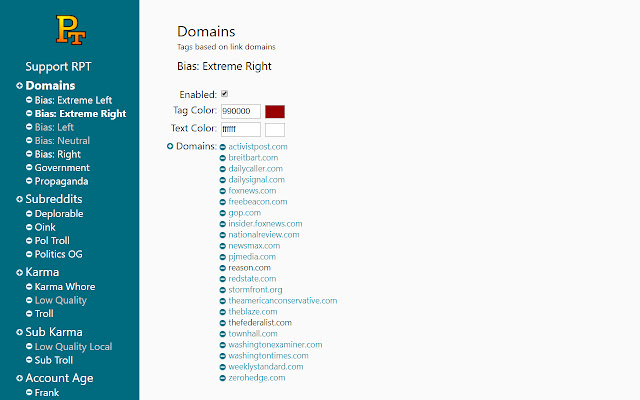This screenshot has height=400, width=640.
Task: Toggle the Enabled checkbox
Action: pos(224,94)
